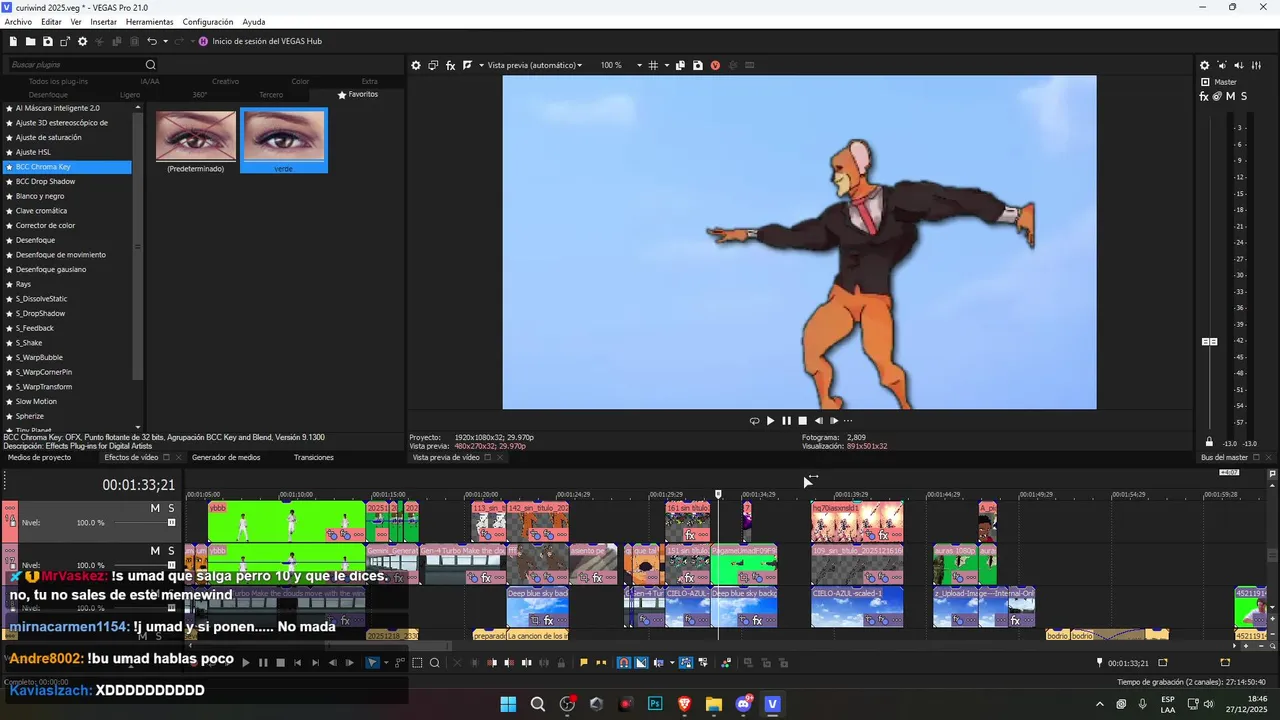Open the Archivo menu
The height and width of the screenshot is (720, 1280).
[18, 21]
